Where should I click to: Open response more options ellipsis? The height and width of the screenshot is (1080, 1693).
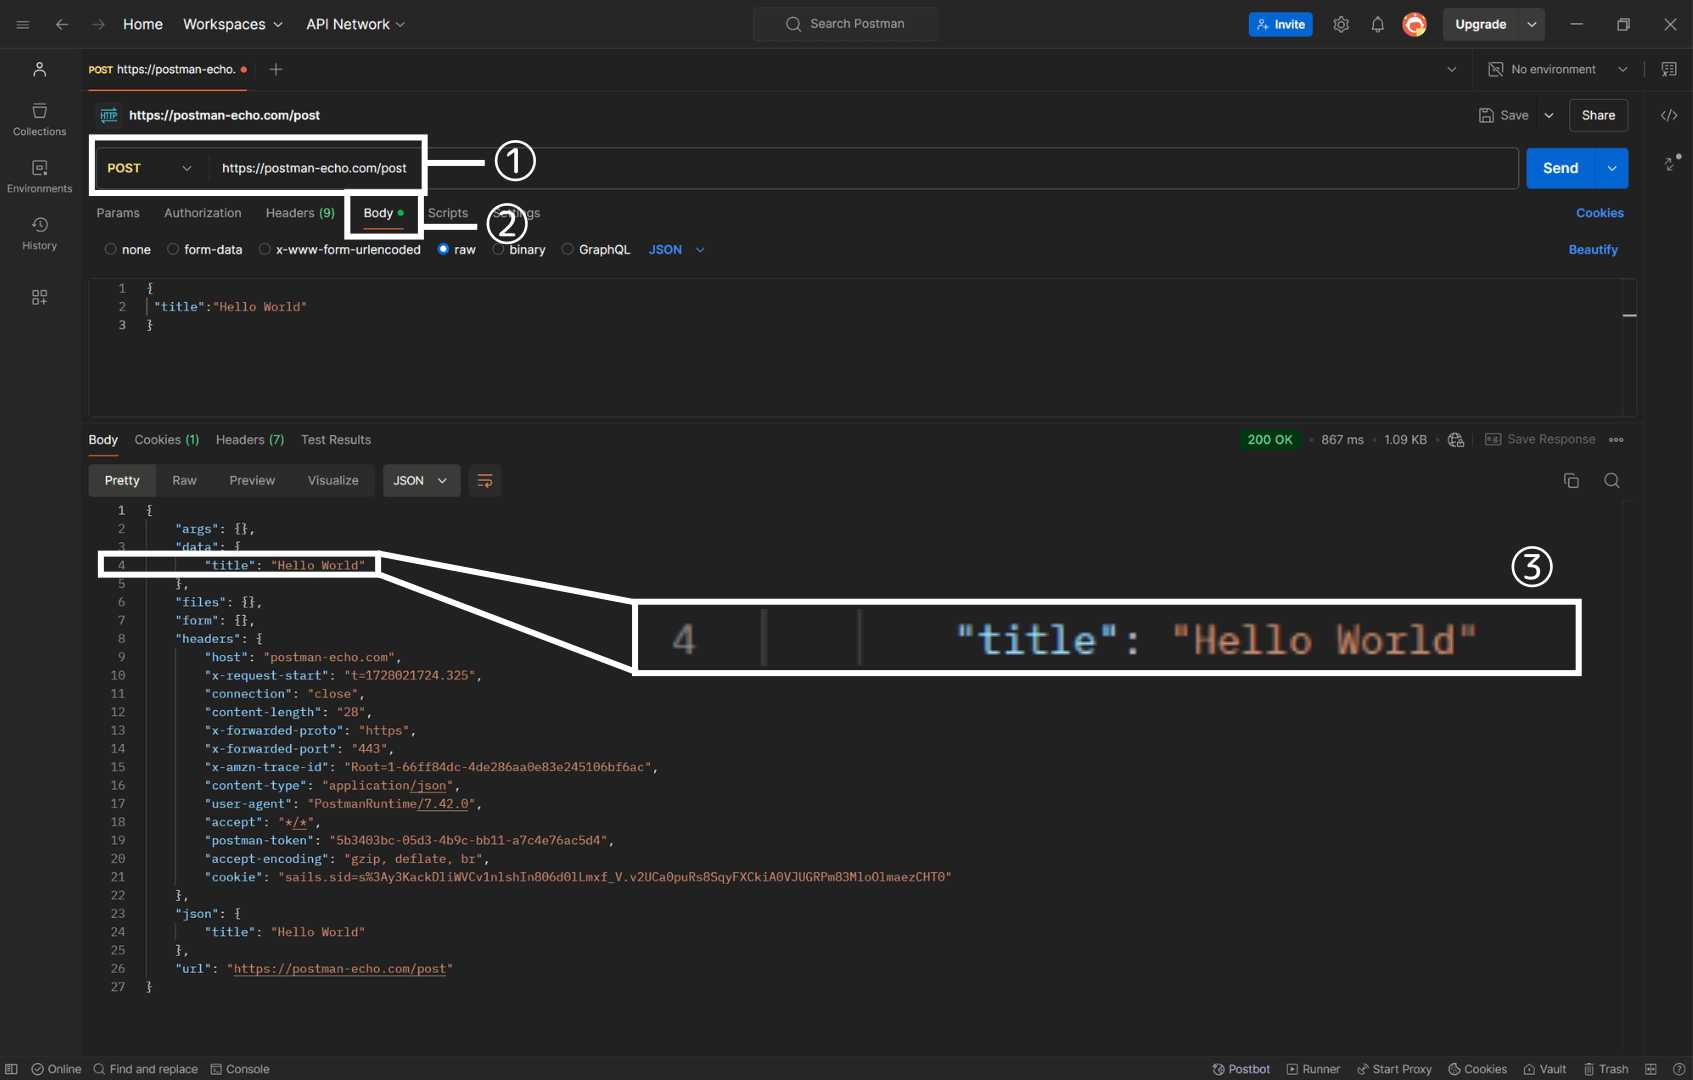point(1616,440)
